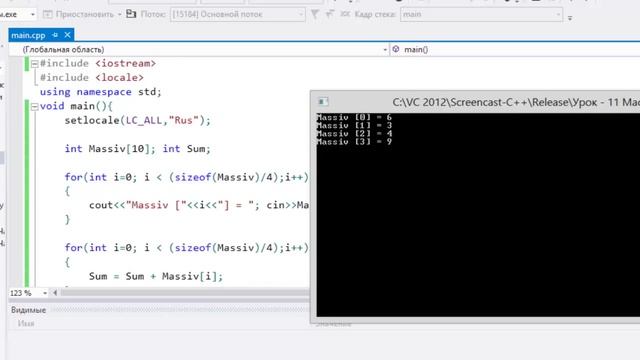640x360 pixels.
Task: Click console line 'Massiv [0] = 6'
Action: [354, 118]
